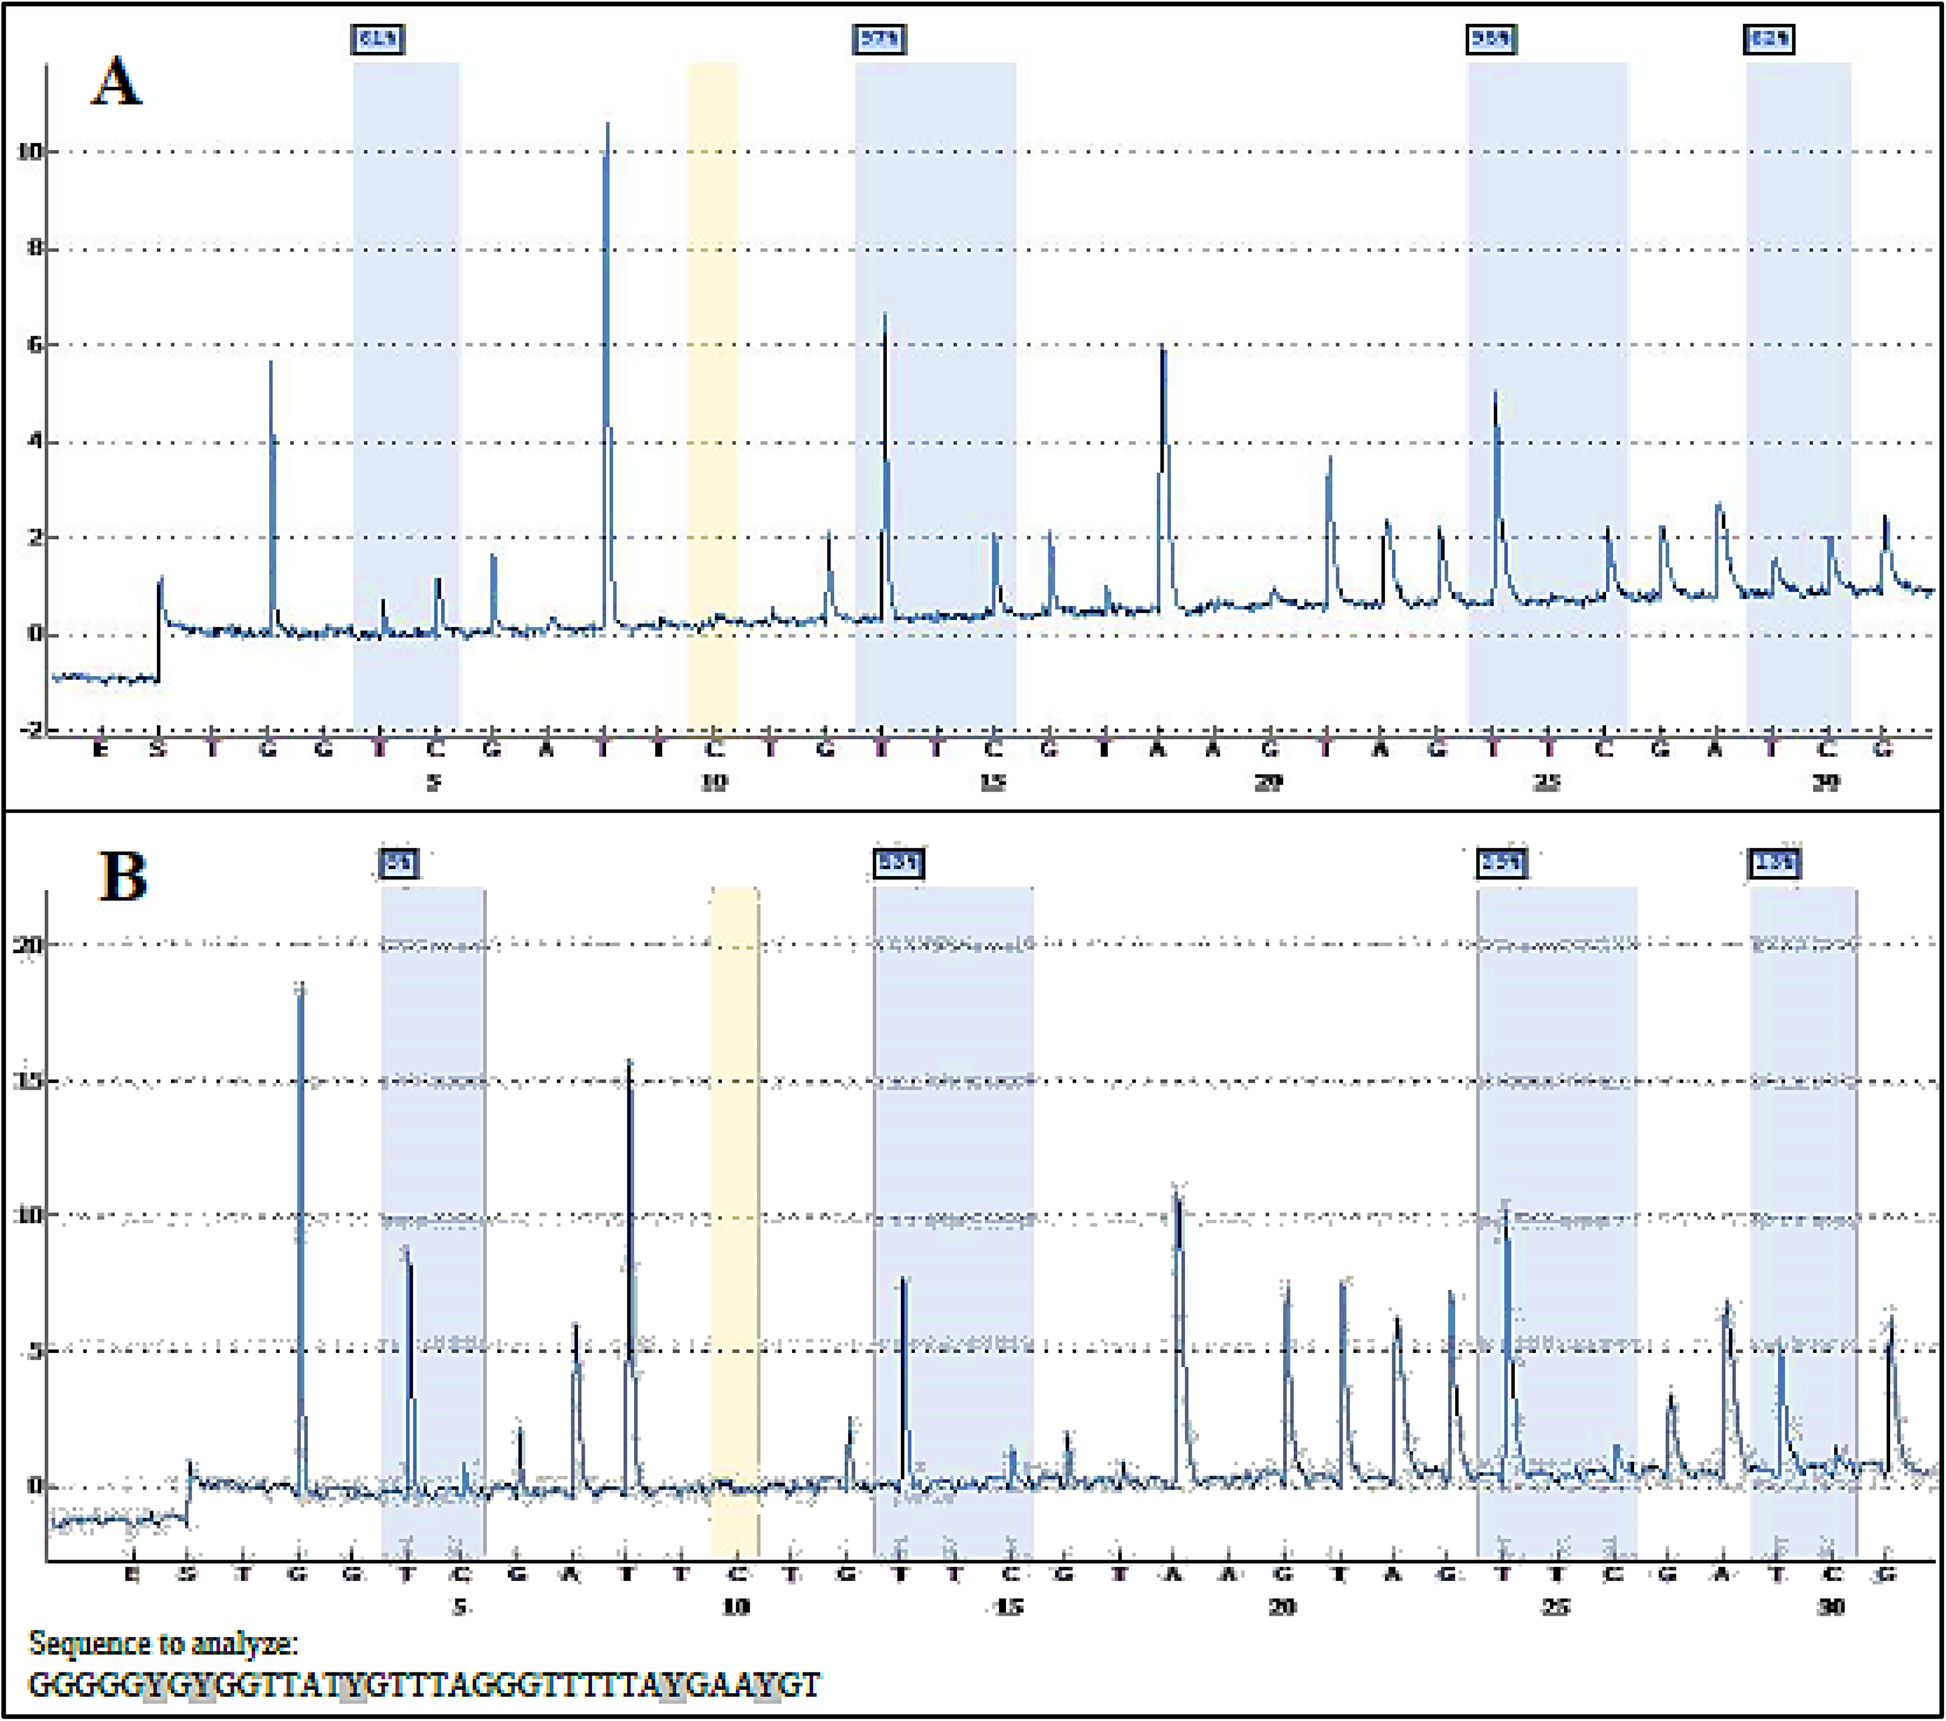
Task: Select the panel label B
Action: [x=123, y=876]
